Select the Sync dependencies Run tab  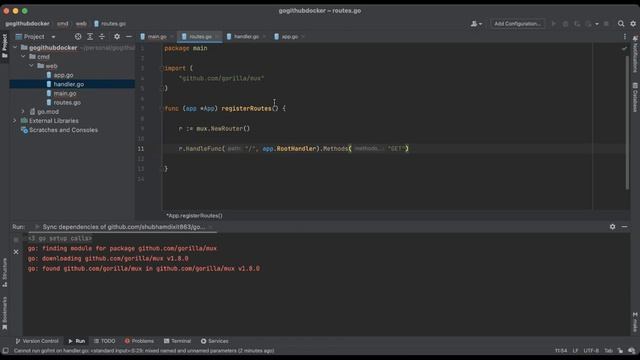tap(123, 227)
